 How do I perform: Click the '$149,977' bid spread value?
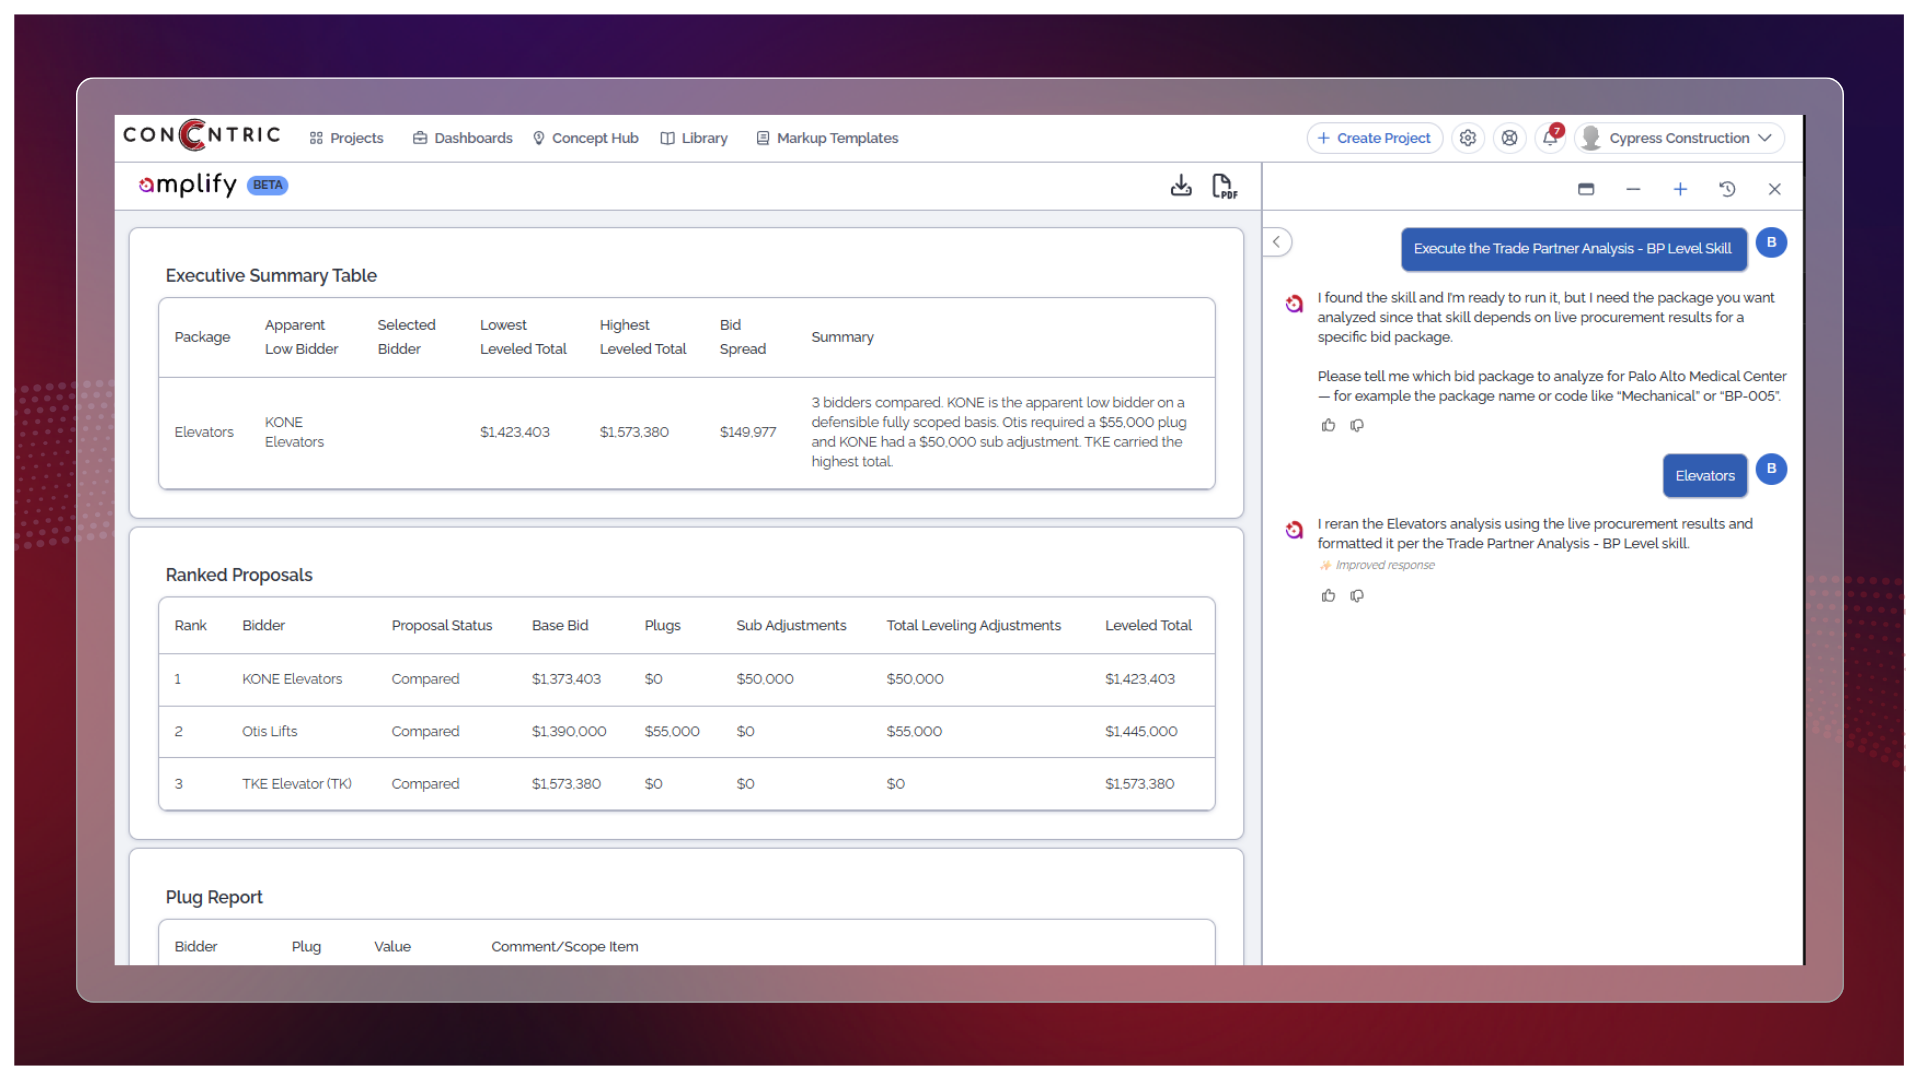coord(748,432)
